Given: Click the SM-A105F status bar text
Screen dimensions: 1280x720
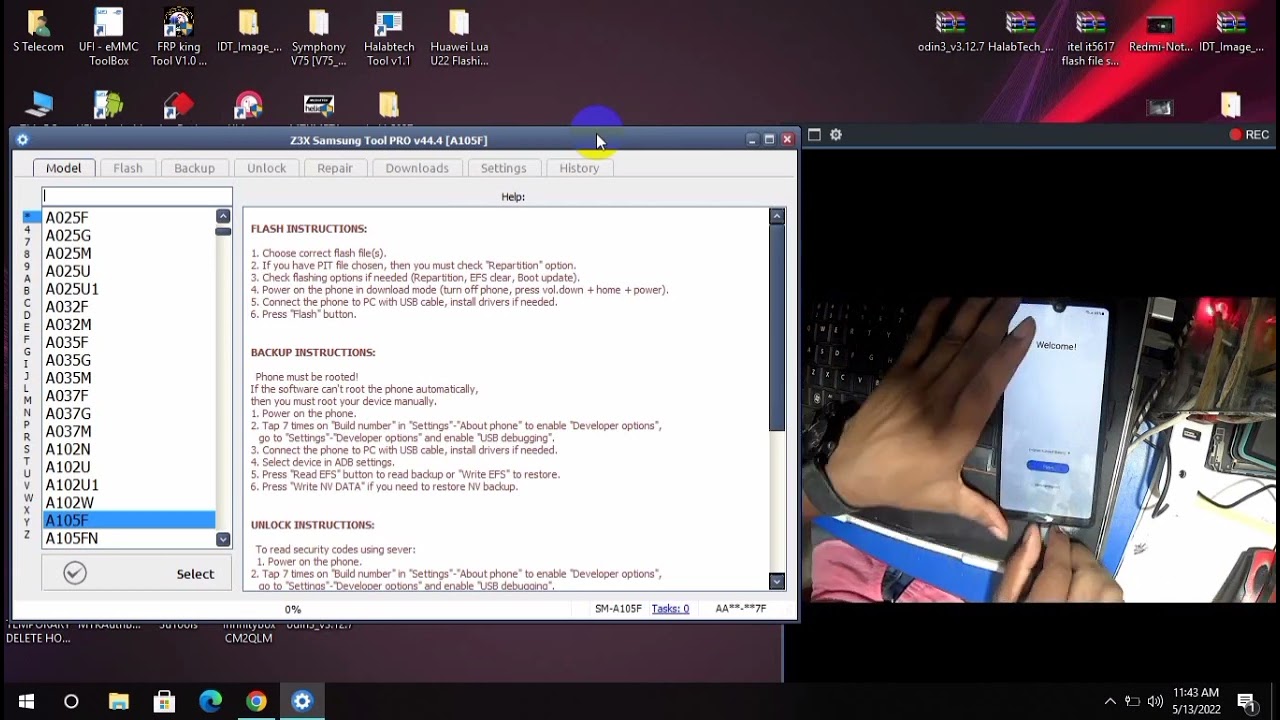Looking at the screenshot, I should coord(618,608).
